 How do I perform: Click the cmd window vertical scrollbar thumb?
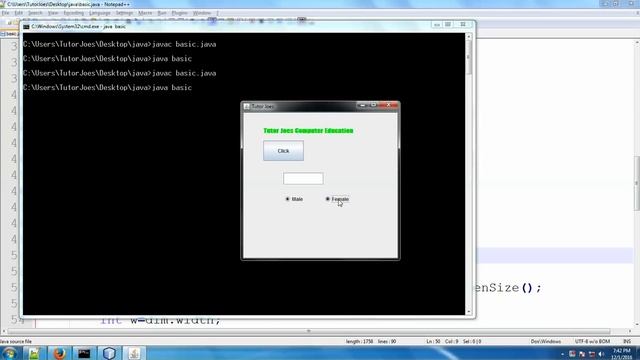(x=469, y=57)
